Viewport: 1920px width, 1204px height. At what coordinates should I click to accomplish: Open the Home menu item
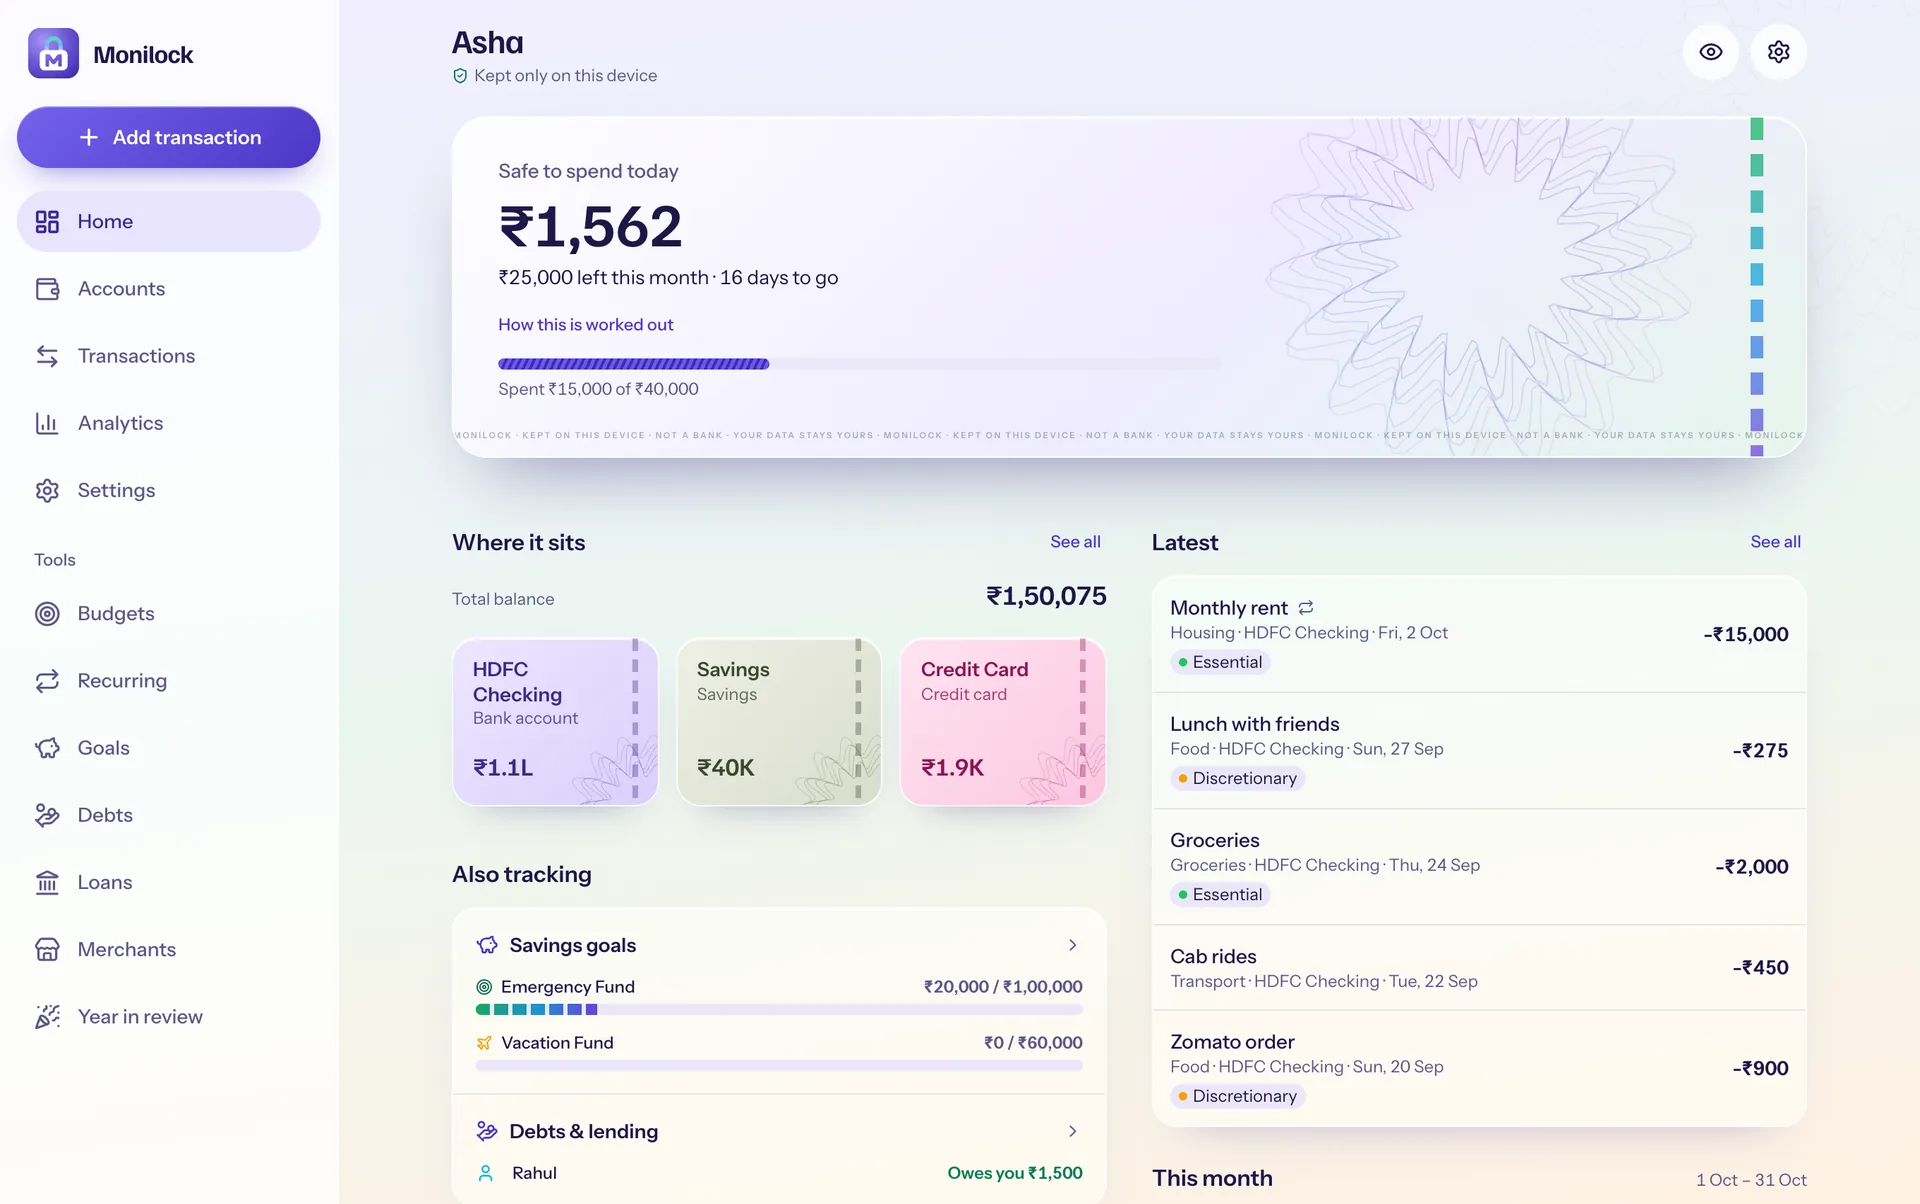point(168,221)
